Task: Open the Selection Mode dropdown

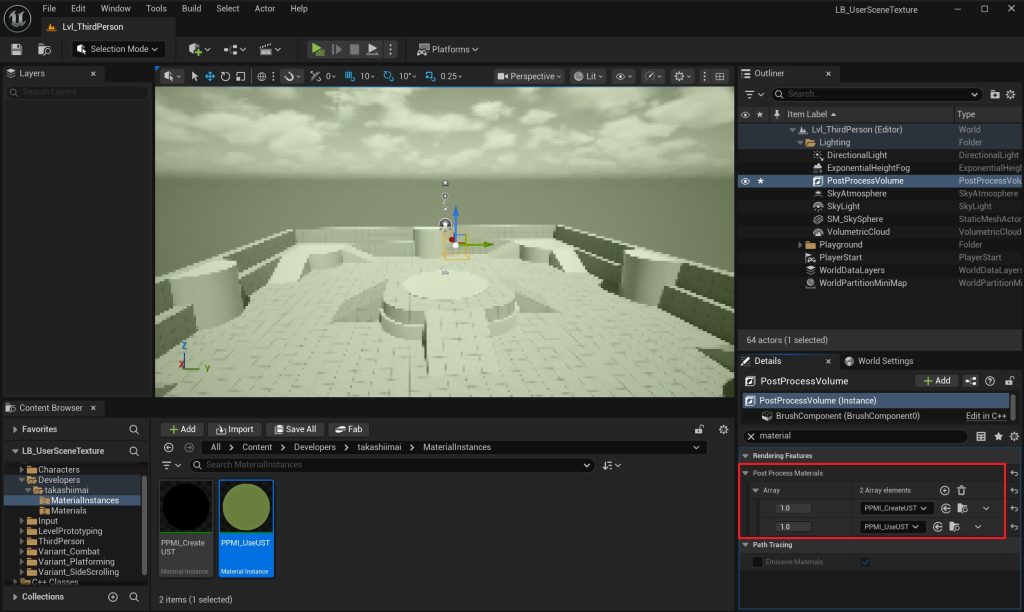Action: click(x=119, y=49)
